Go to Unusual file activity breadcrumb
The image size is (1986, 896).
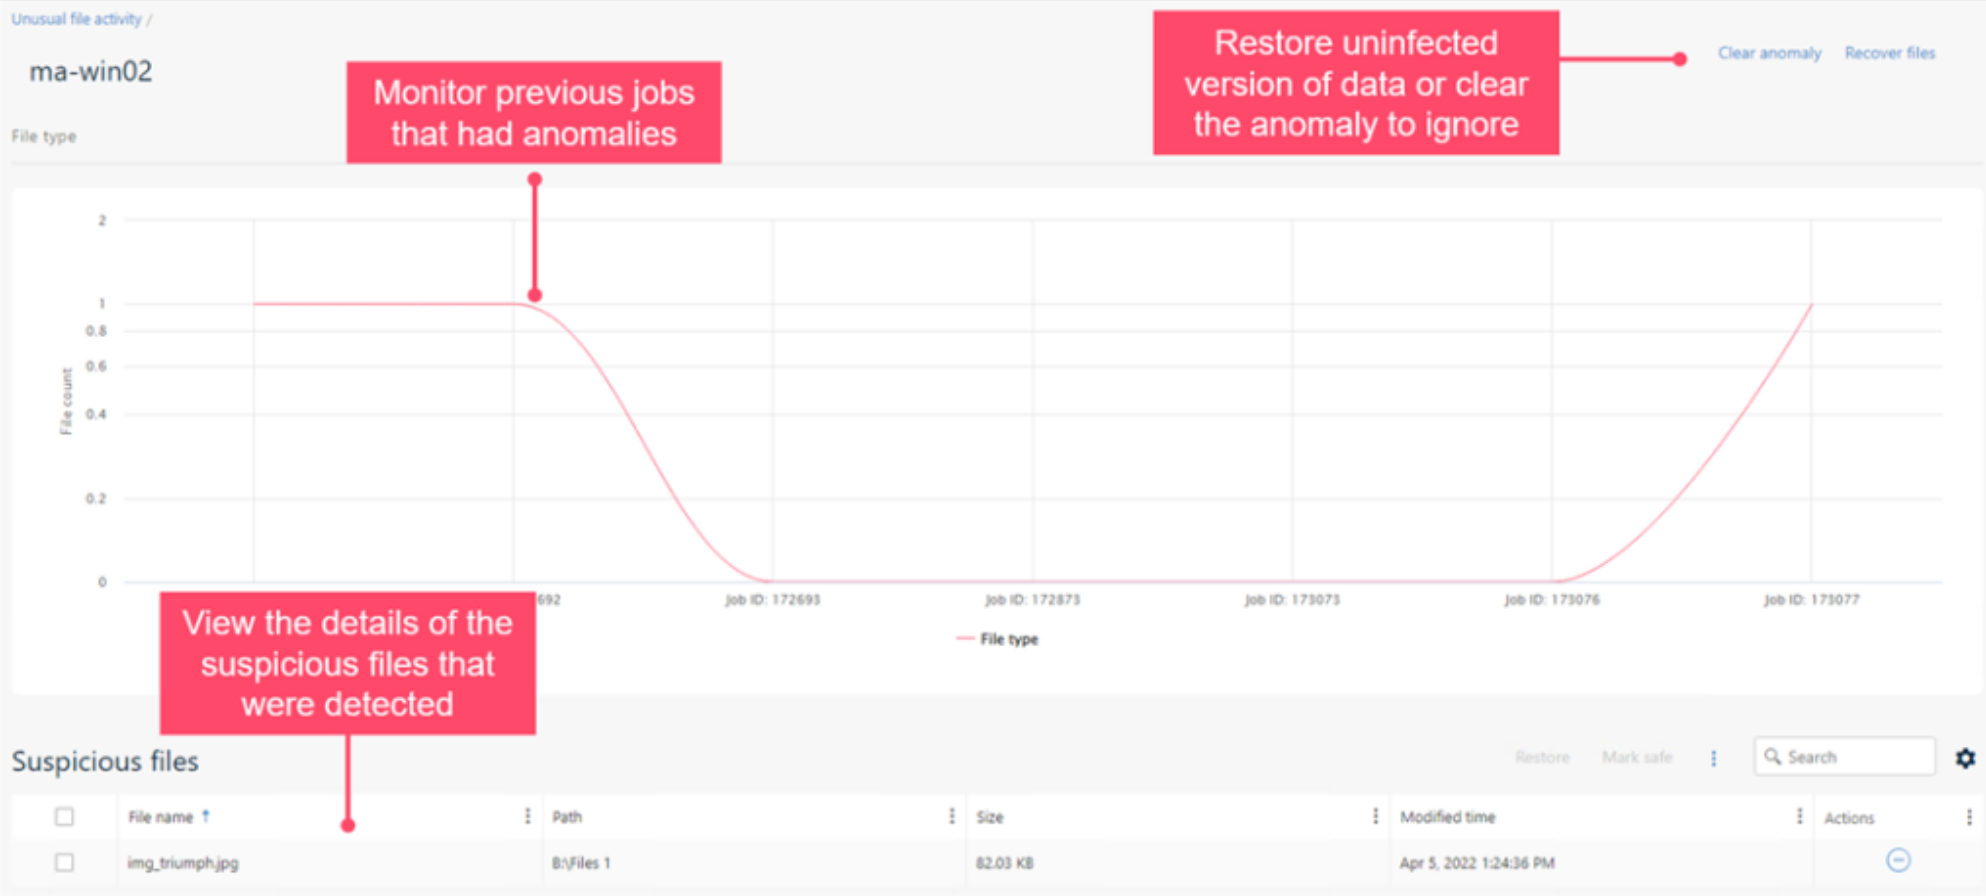[76, 19]
